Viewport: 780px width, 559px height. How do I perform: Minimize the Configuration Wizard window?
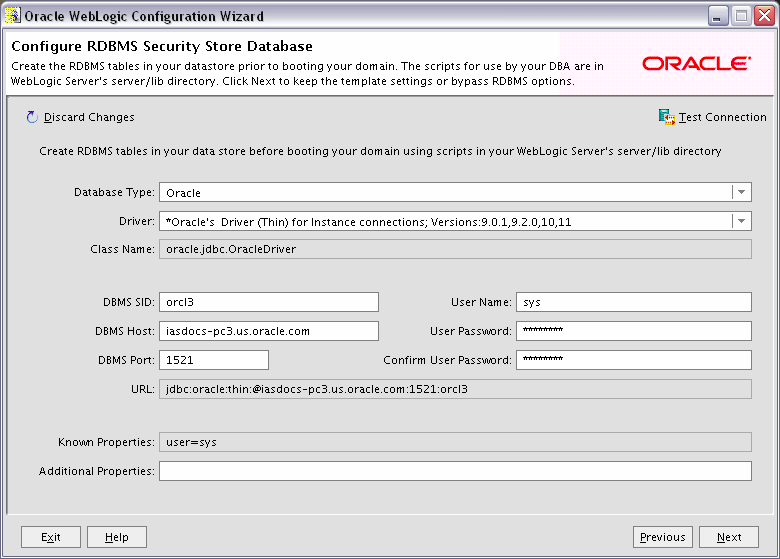[718, 16]
